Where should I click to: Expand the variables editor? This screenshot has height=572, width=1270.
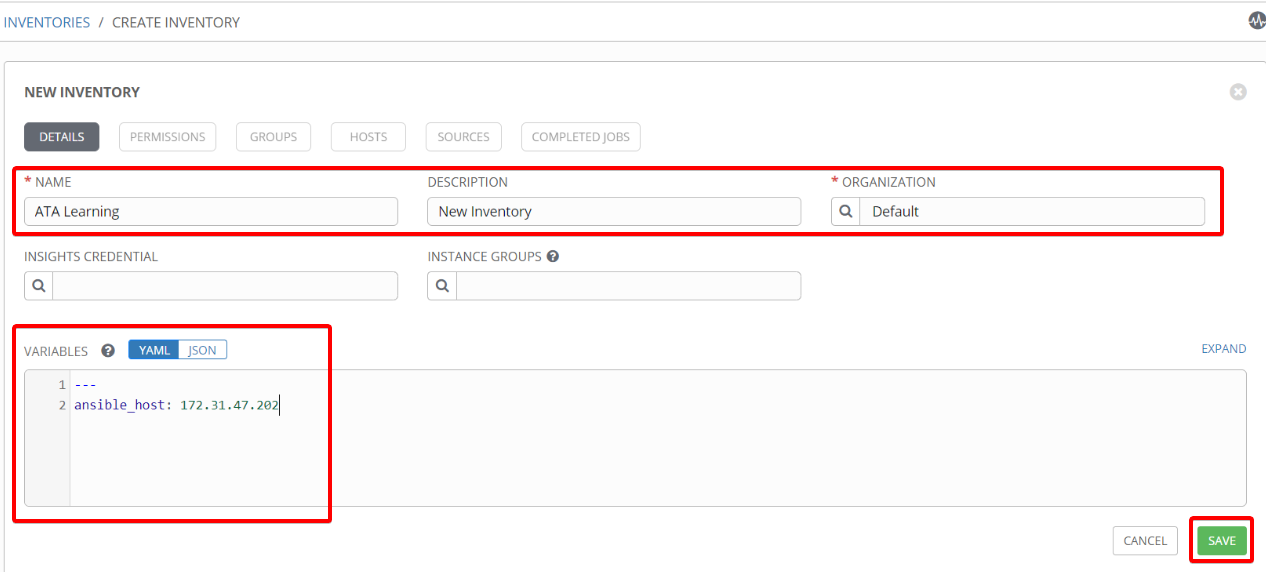click(x=1224, y=349)
